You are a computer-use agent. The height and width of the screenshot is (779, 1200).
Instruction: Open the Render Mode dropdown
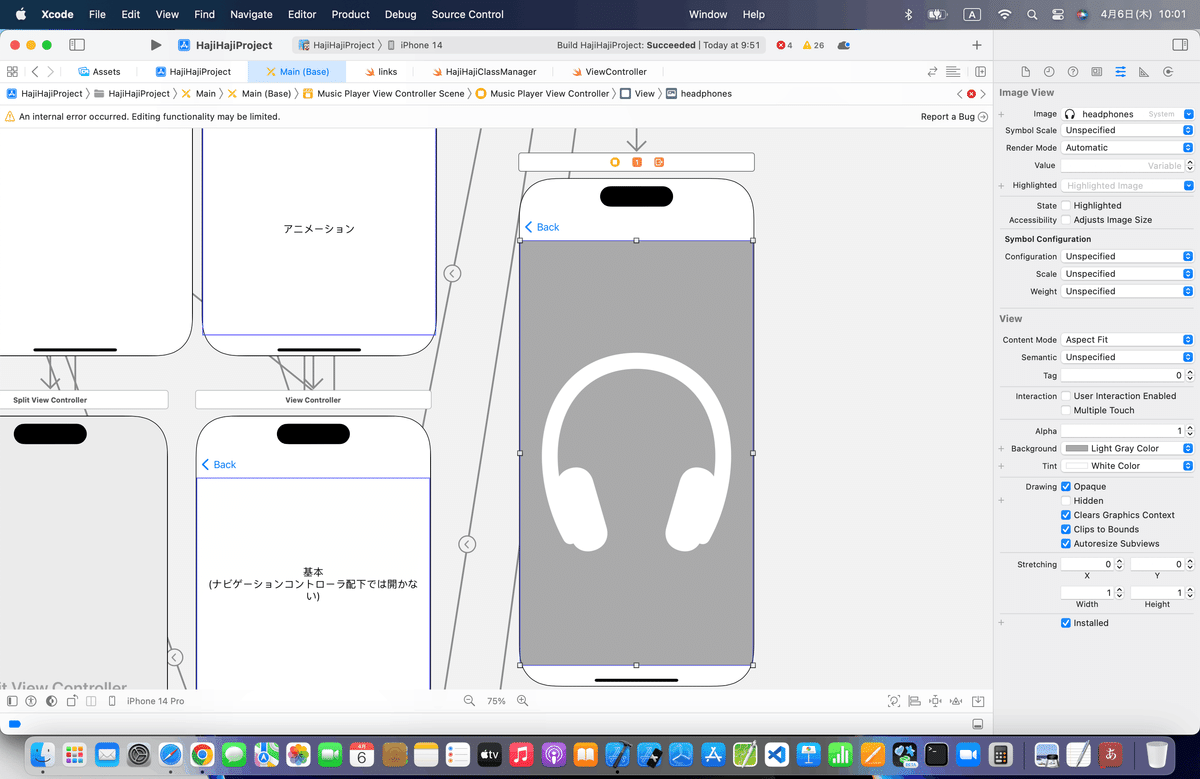click(x=1128, y=148)
